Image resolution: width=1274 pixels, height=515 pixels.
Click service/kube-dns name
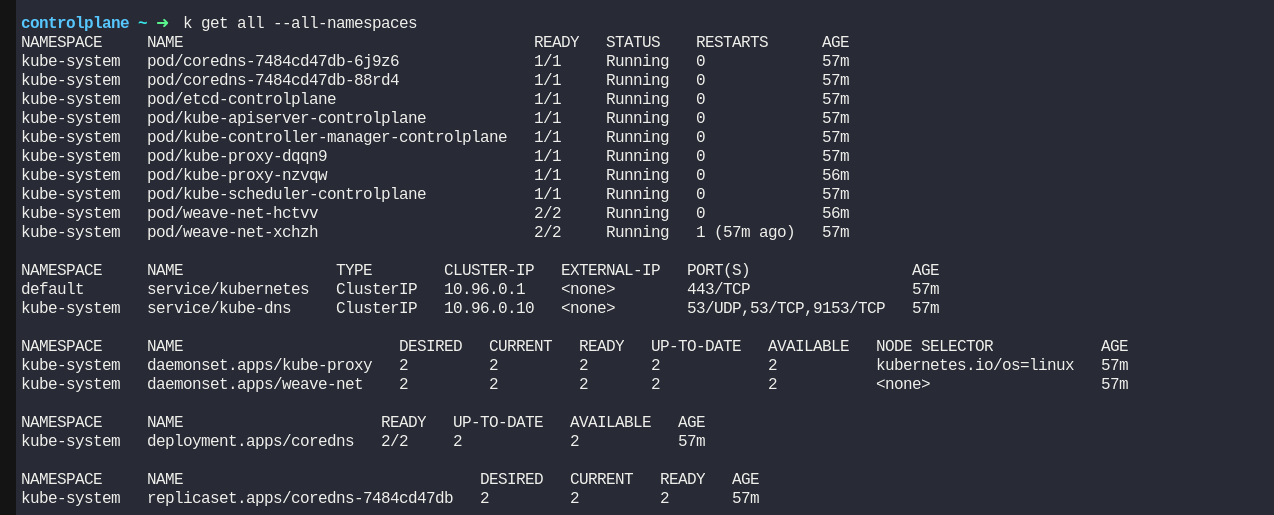[219, 308]
